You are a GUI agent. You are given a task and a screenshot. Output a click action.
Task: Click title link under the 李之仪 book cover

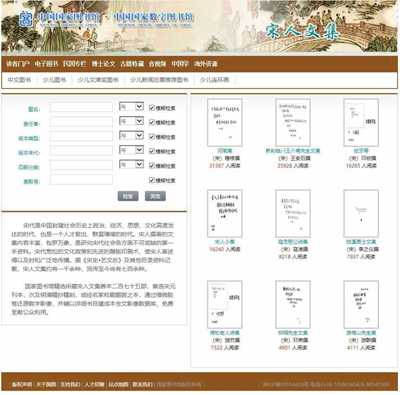coord(361,242)
